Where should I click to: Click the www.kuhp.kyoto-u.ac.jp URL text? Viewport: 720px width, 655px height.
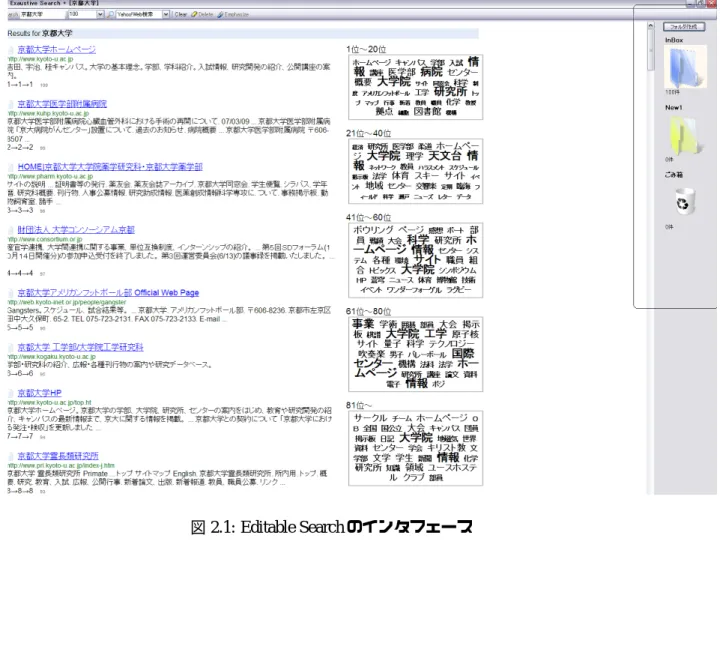point(49,113)
